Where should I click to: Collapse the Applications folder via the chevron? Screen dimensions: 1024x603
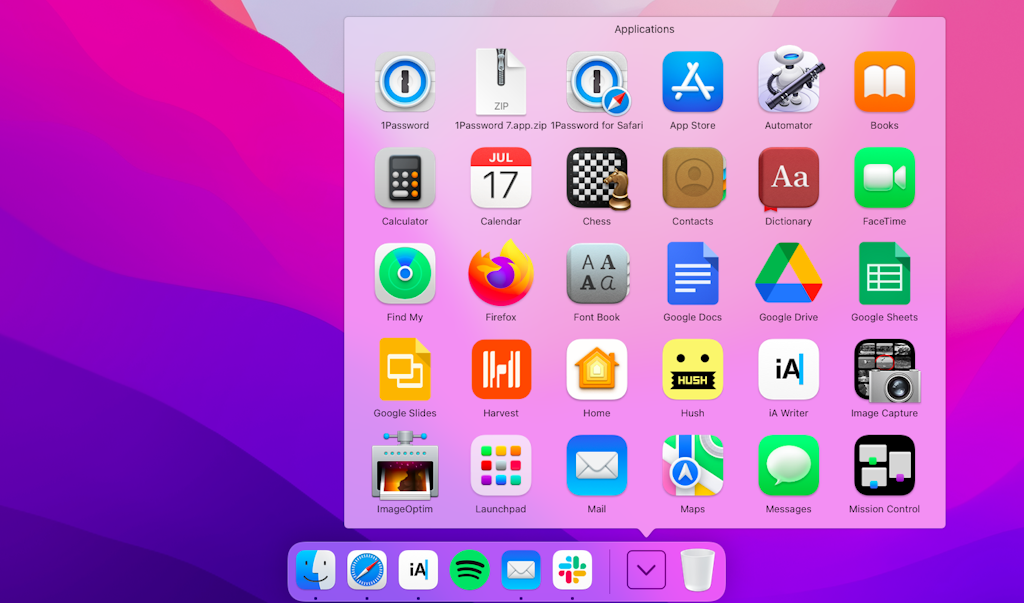(x=646, y=569)
